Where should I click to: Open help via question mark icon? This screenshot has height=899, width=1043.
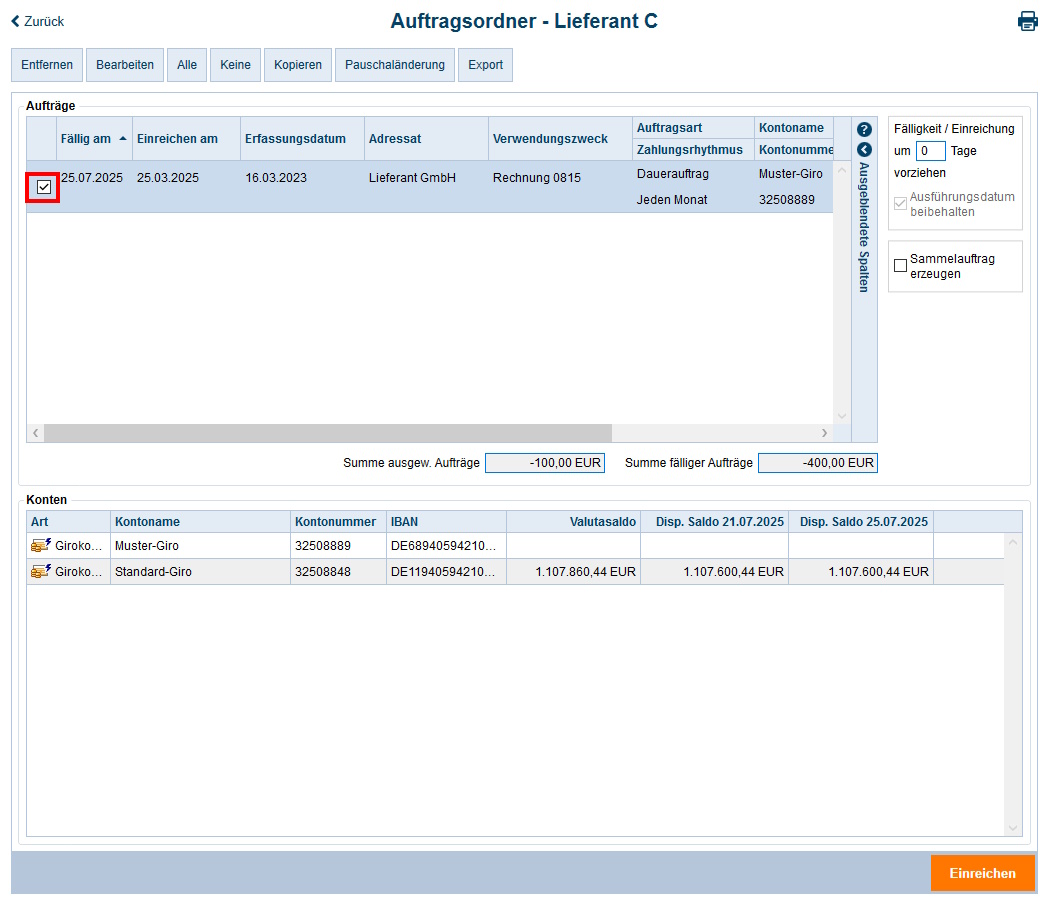click(865, 130)
